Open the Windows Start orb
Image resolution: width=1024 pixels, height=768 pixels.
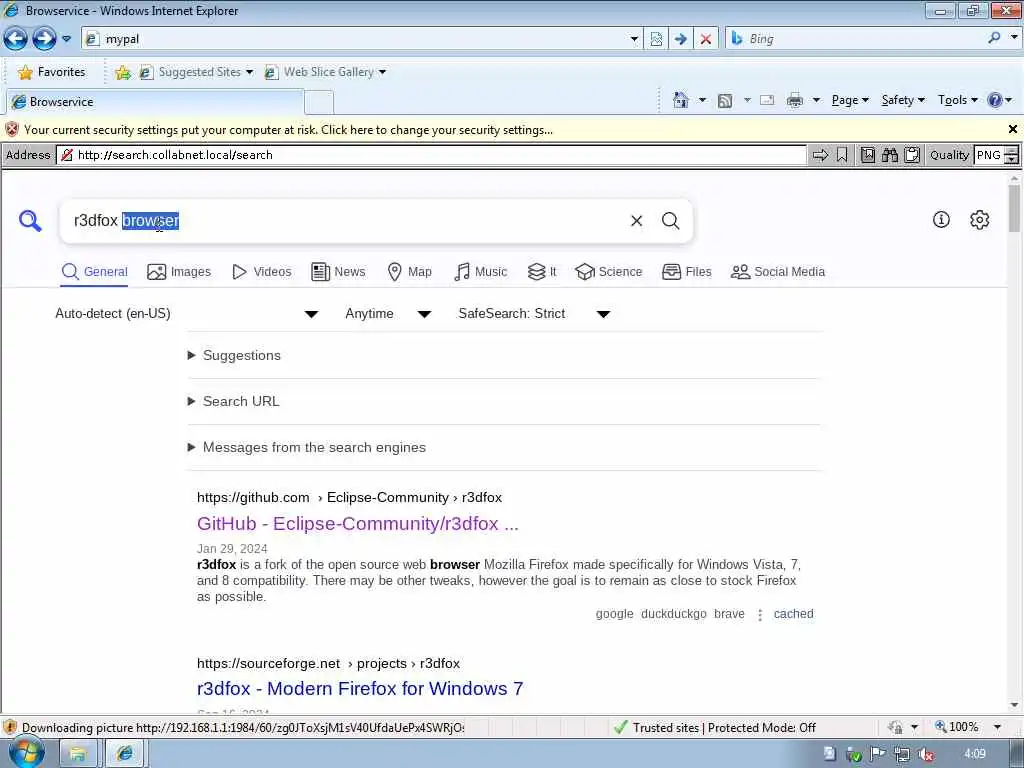[25, 752]
